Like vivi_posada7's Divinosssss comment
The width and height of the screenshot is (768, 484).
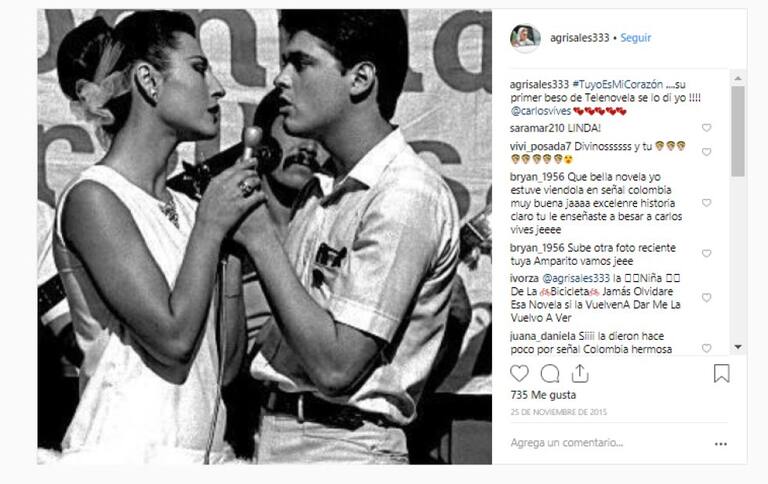pyautogui.click(x=706, y=152)
